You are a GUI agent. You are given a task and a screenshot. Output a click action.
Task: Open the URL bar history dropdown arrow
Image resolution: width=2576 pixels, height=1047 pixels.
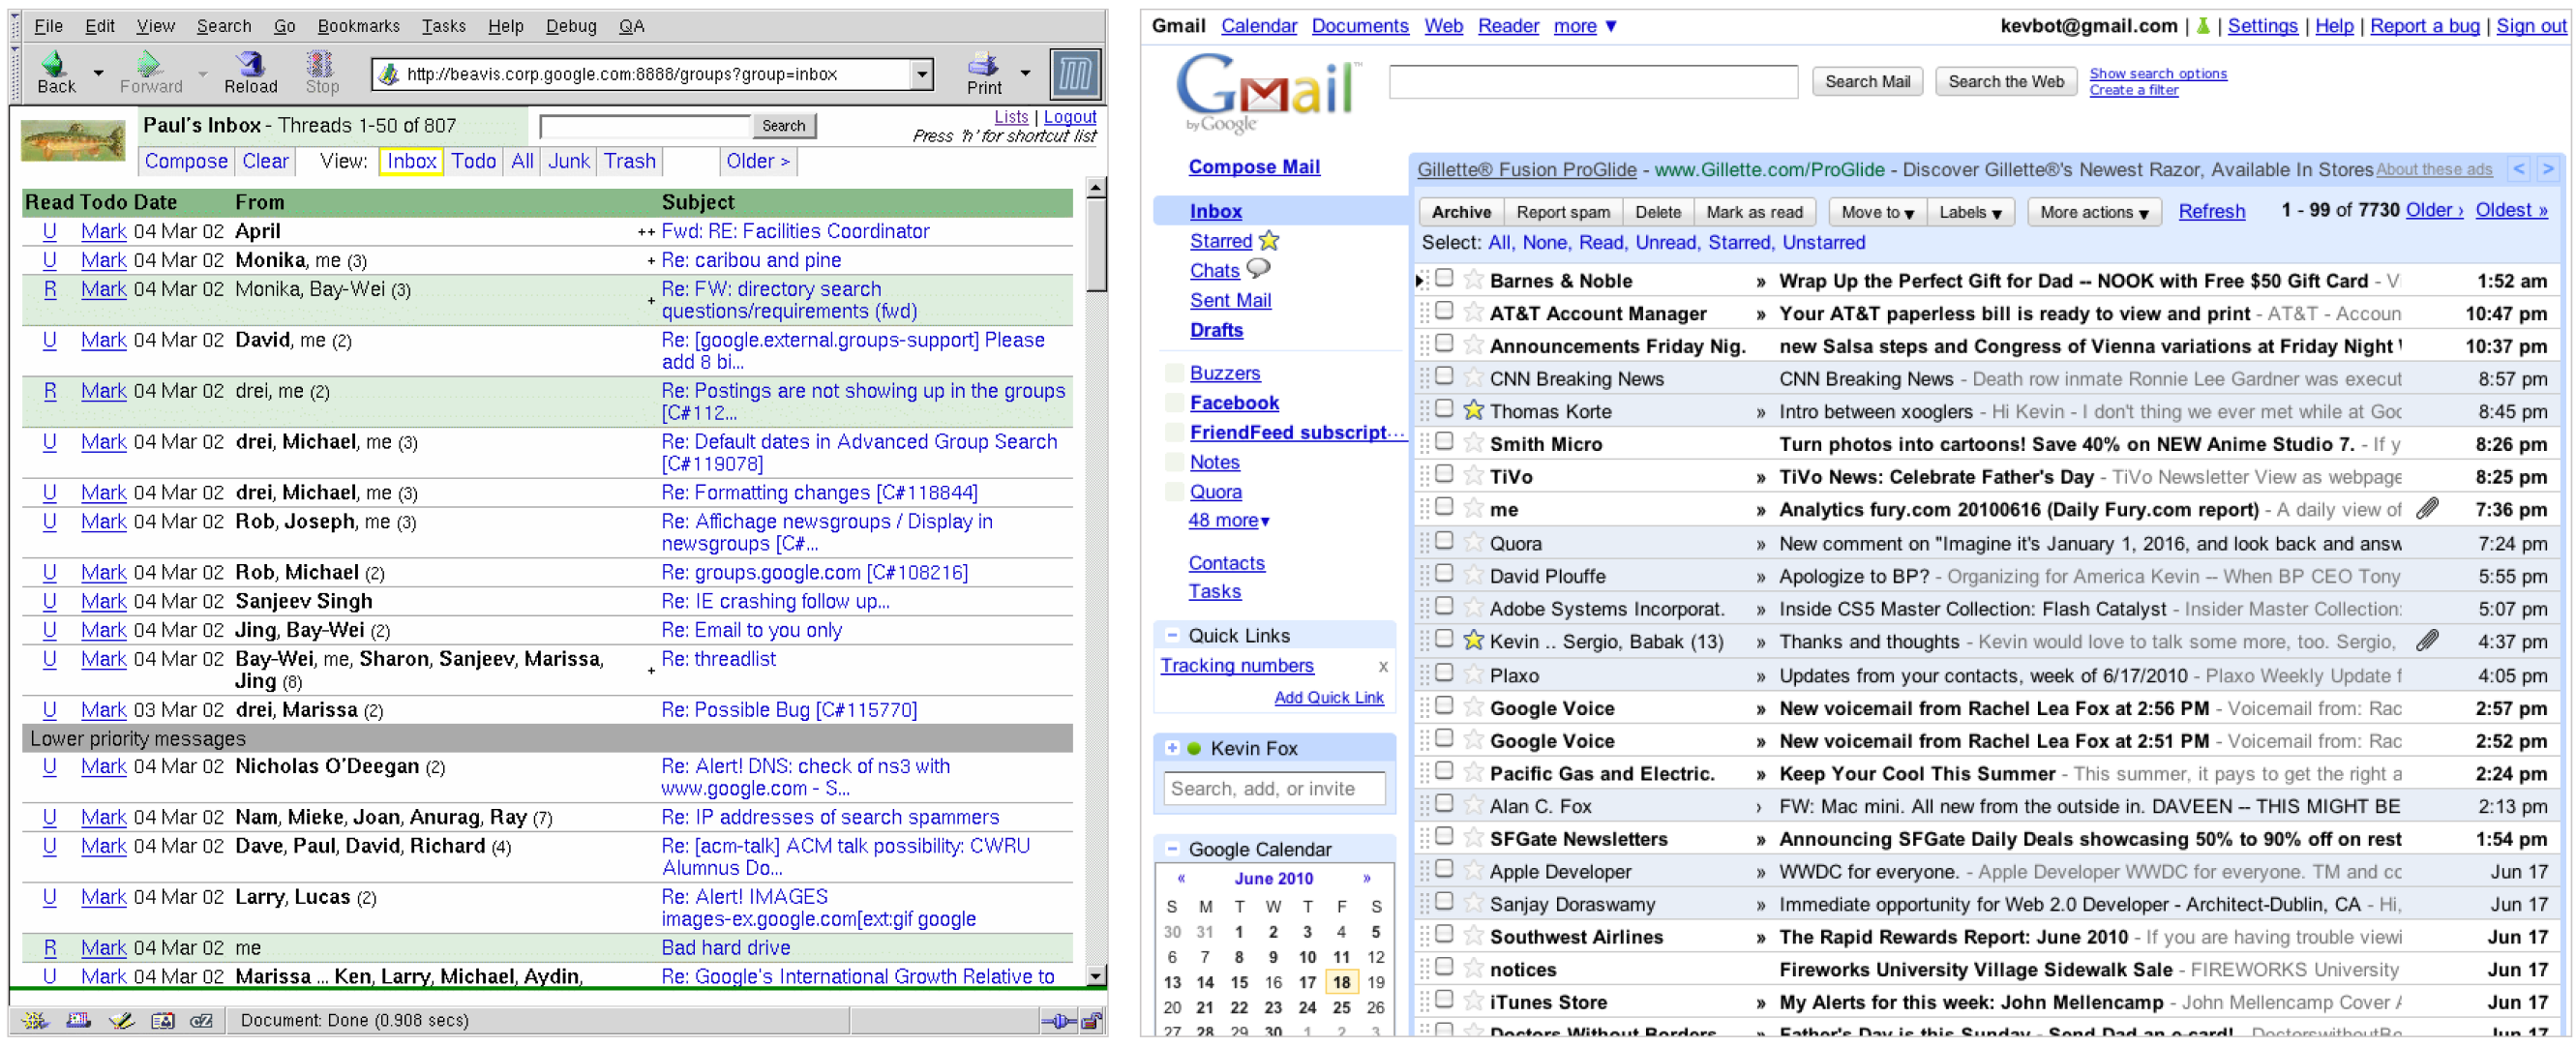922,74
